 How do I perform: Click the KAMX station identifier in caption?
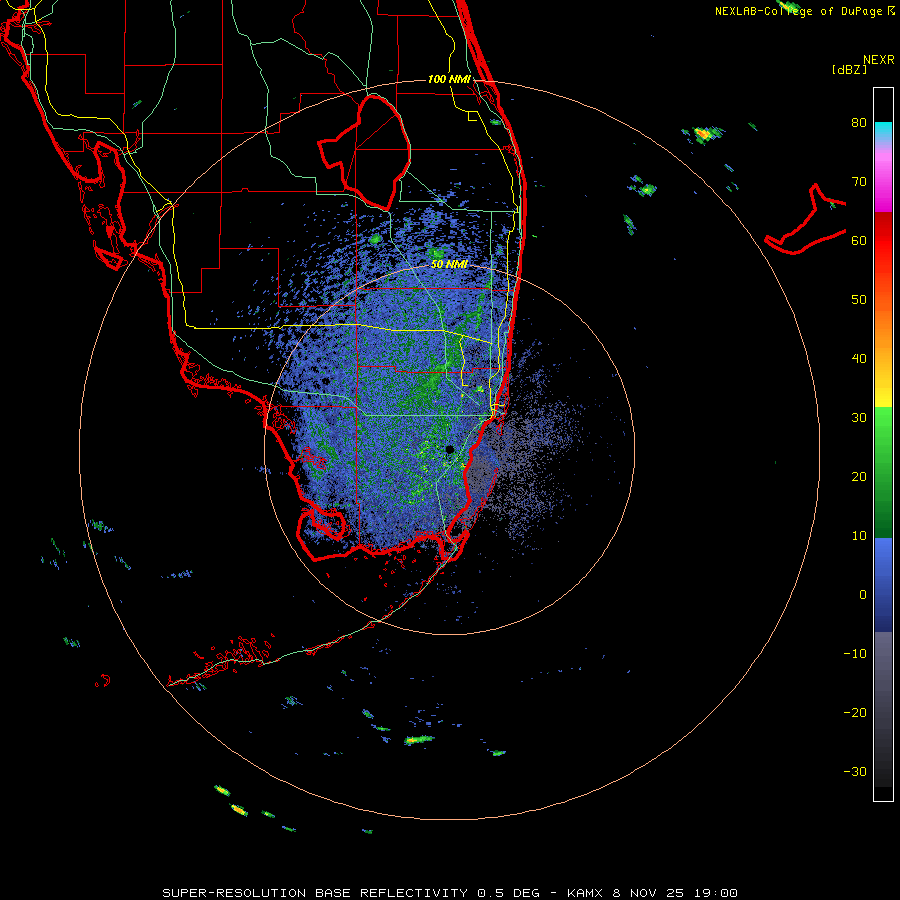[x=587, y=893]
